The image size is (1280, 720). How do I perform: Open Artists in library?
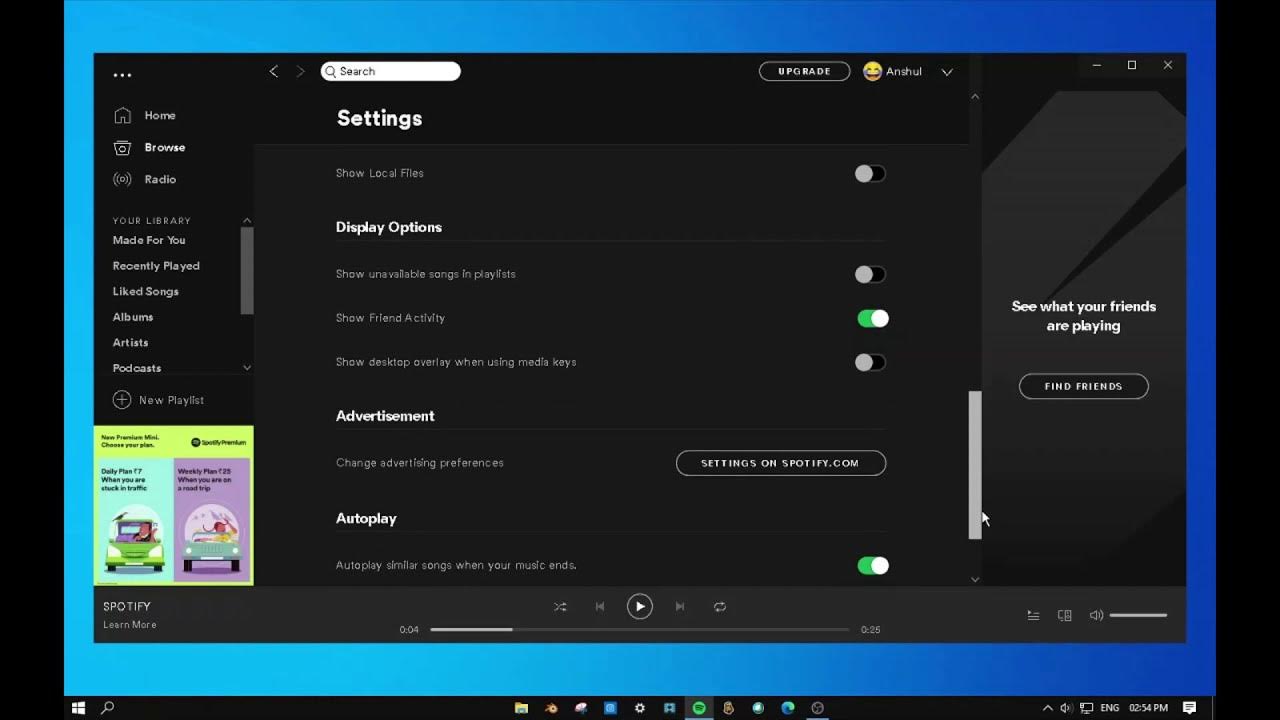[130, 342]
